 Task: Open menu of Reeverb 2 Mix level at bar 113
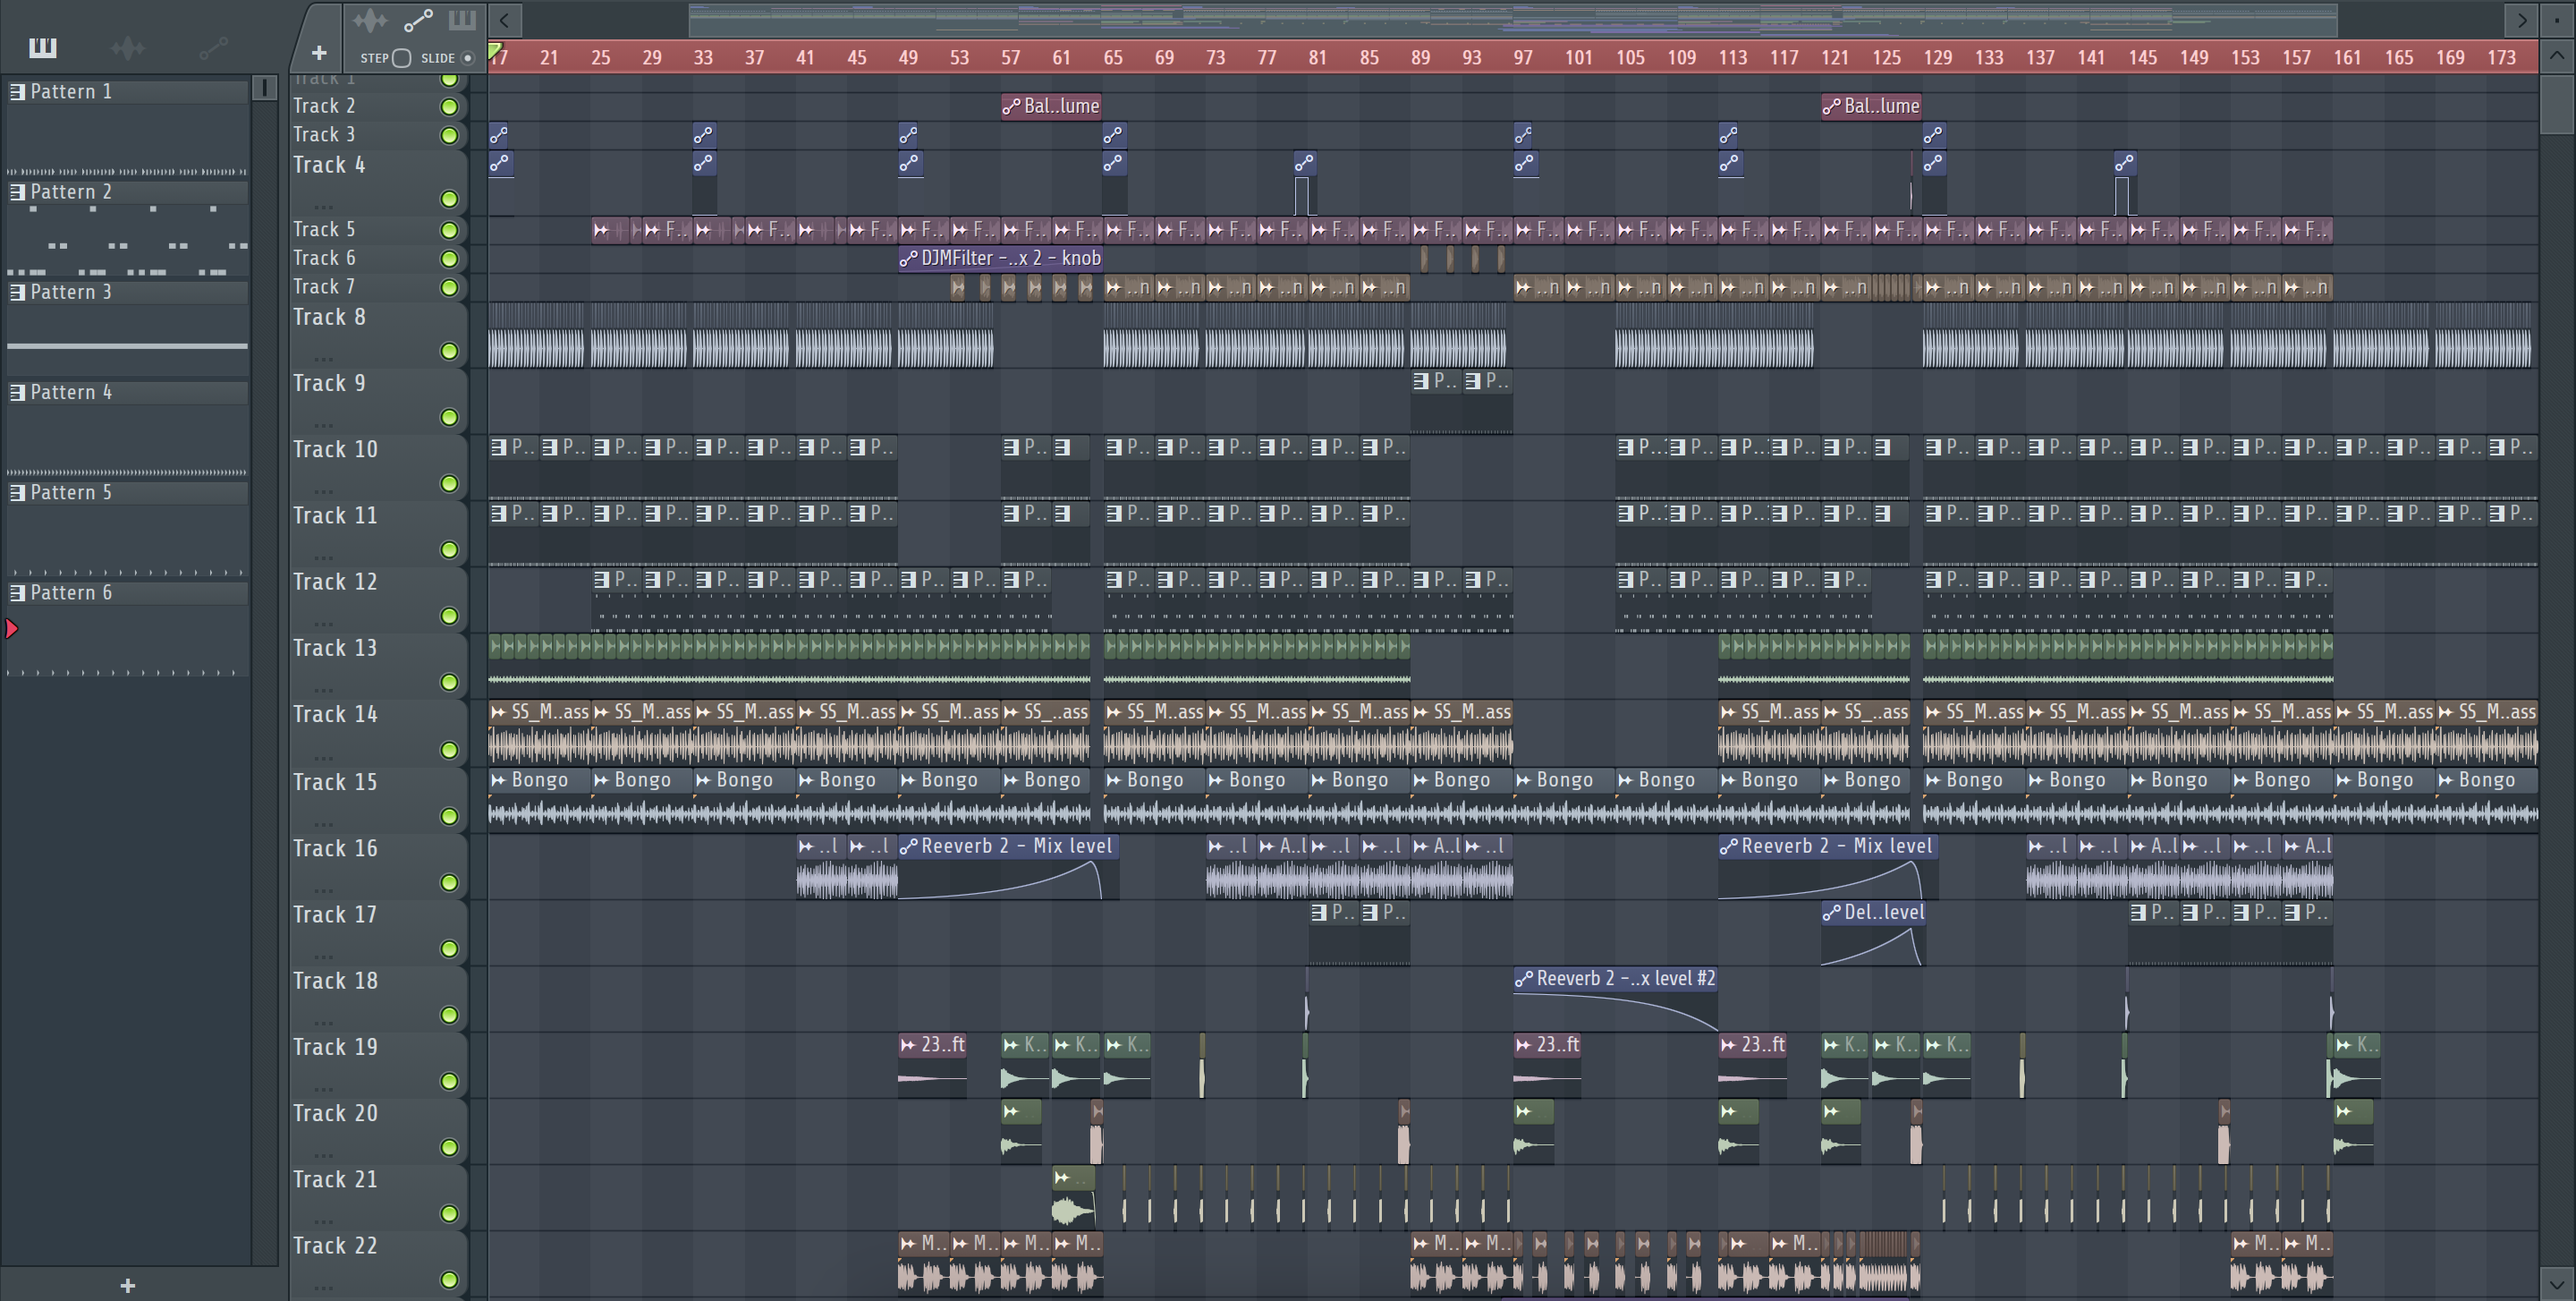coord(1728,846)
